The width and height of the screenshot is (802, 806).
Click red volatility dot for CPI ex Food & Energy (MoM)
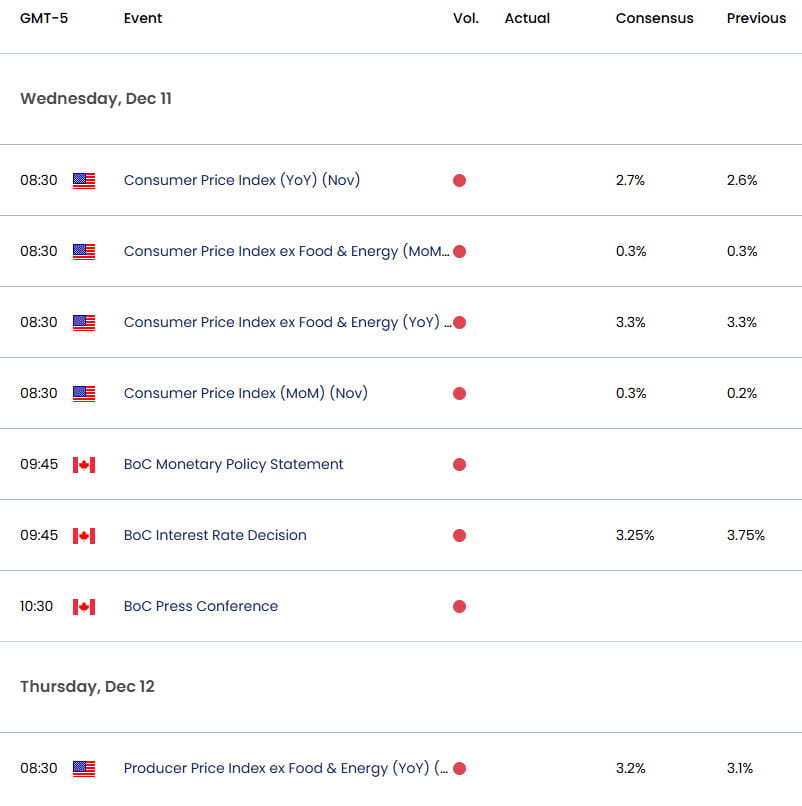tap(460, 251)
